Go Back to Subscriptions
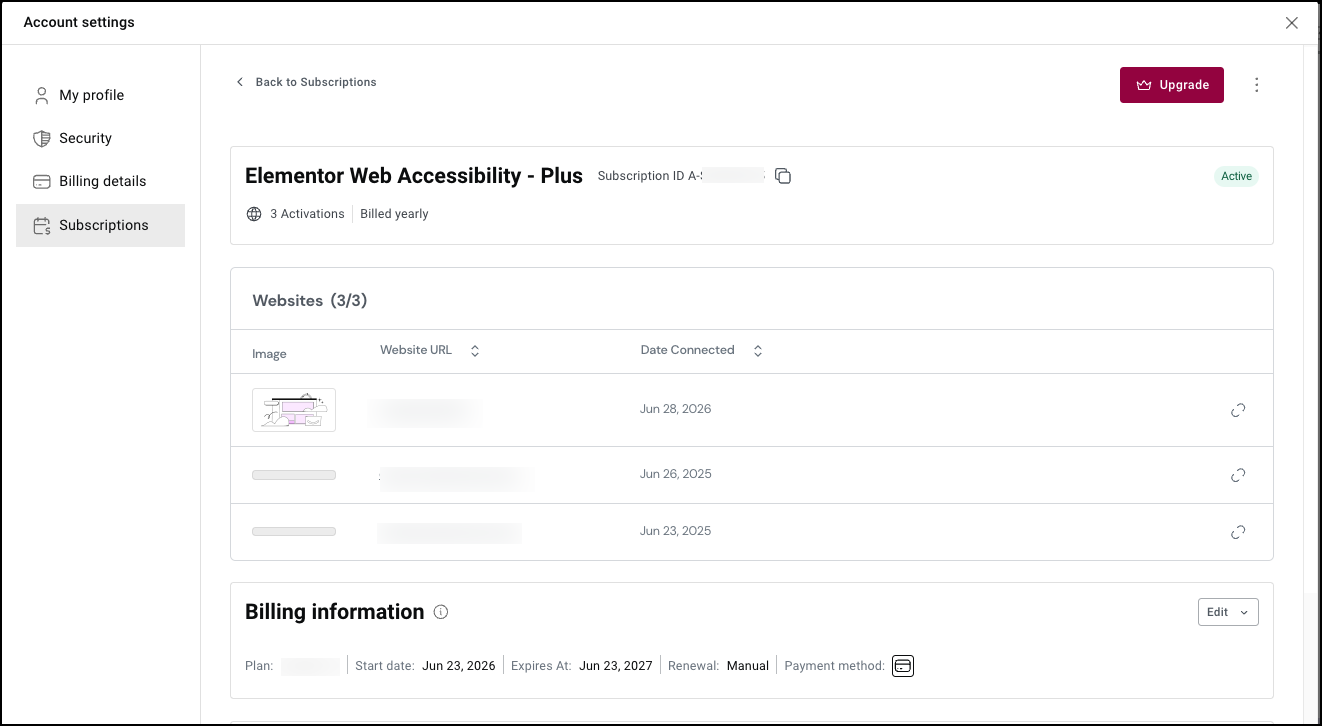This screenshot has width=1322, height=726. pos(306,82)
